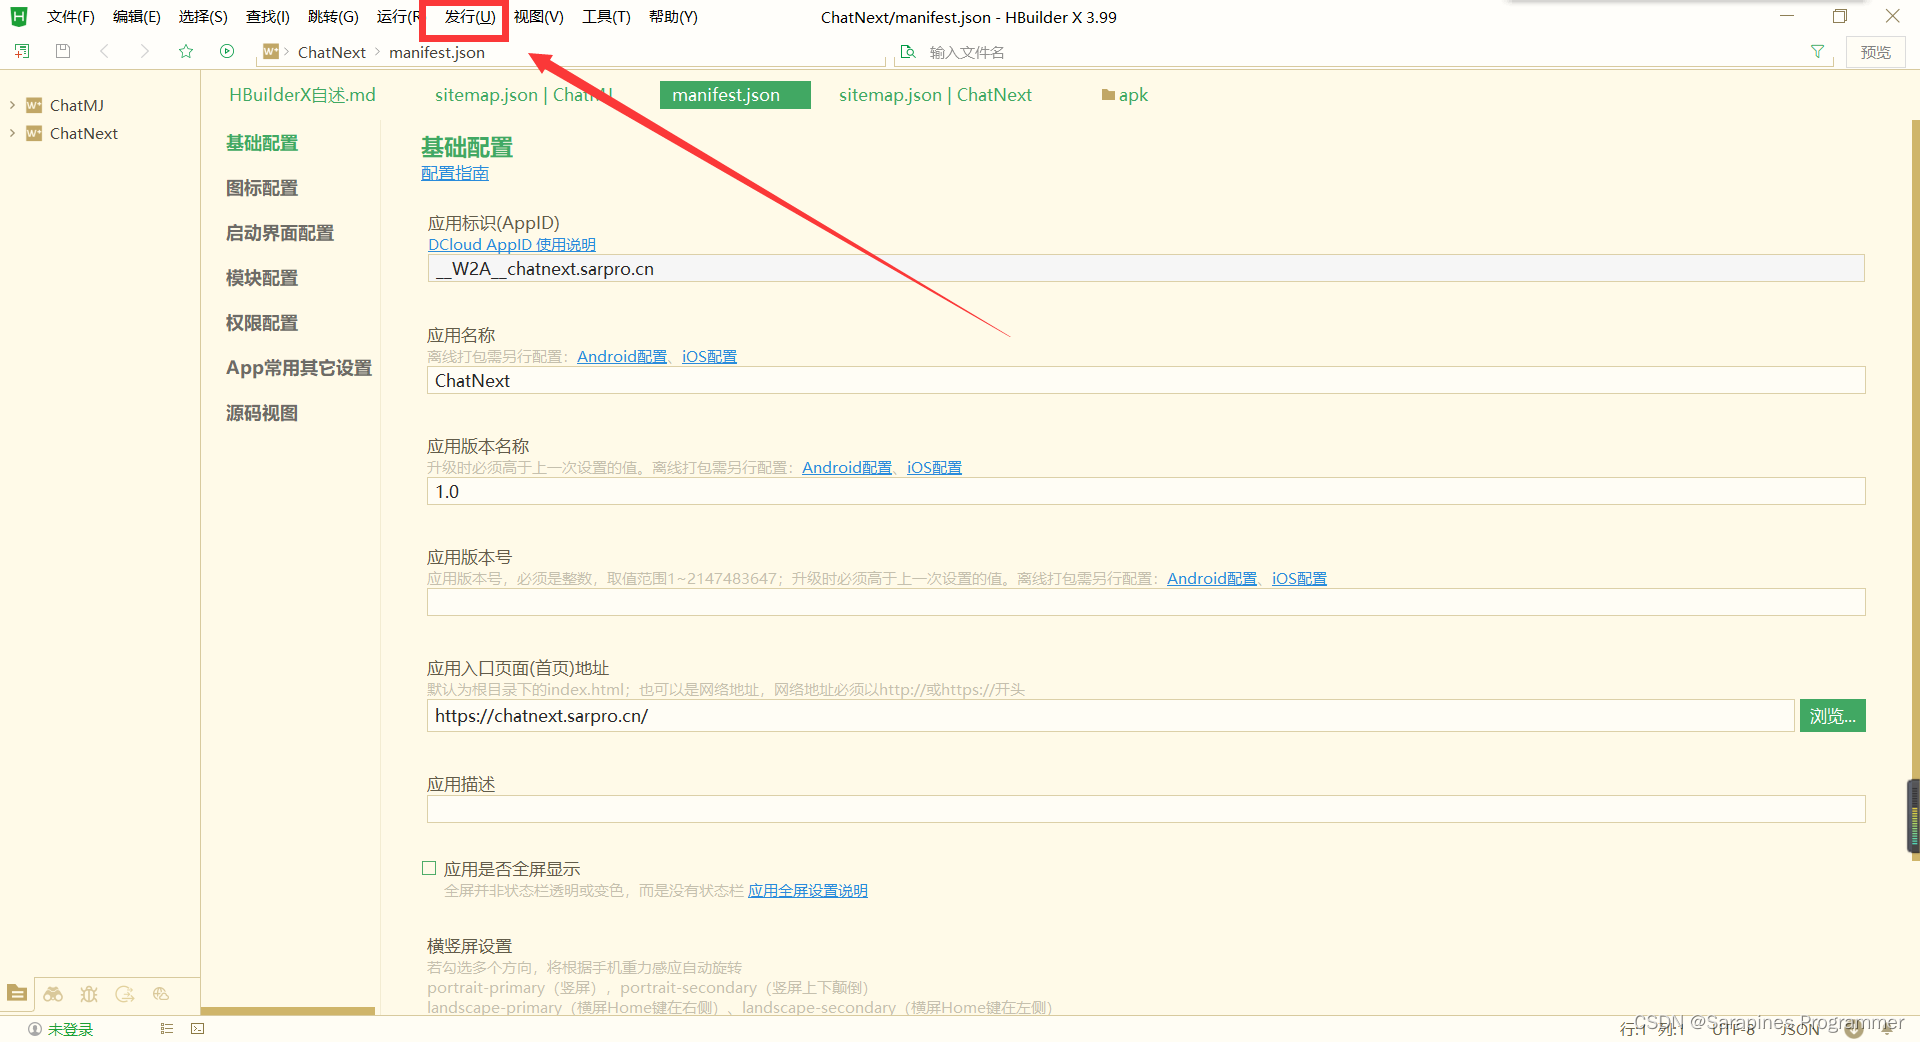Click the new file toolbar icon
The height and width of the screenshot is (1042, 1920).
tap(21, 51)
